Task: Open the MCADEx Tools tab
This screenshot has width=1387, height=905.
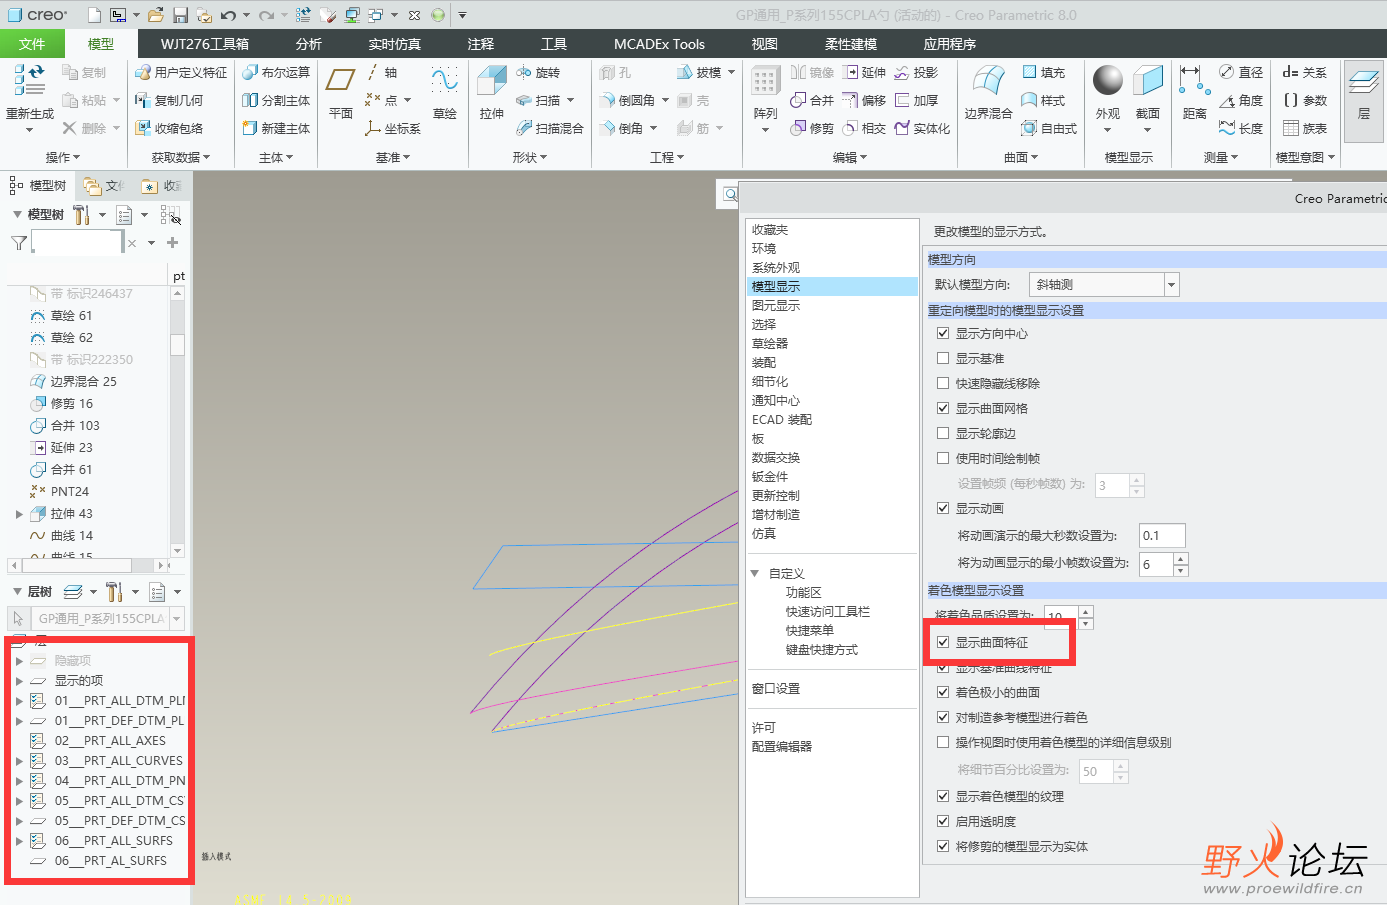Action: 659,44
